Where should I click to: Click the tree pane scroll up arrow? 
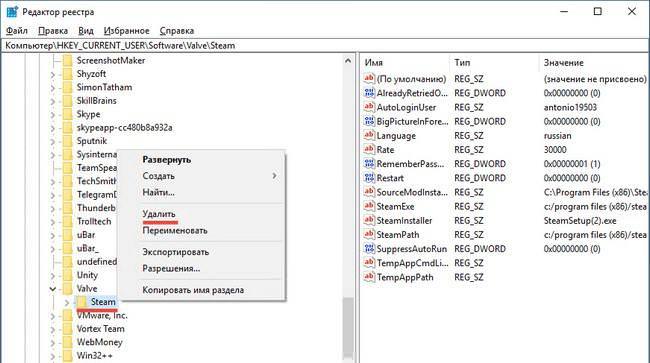[348, 61]
